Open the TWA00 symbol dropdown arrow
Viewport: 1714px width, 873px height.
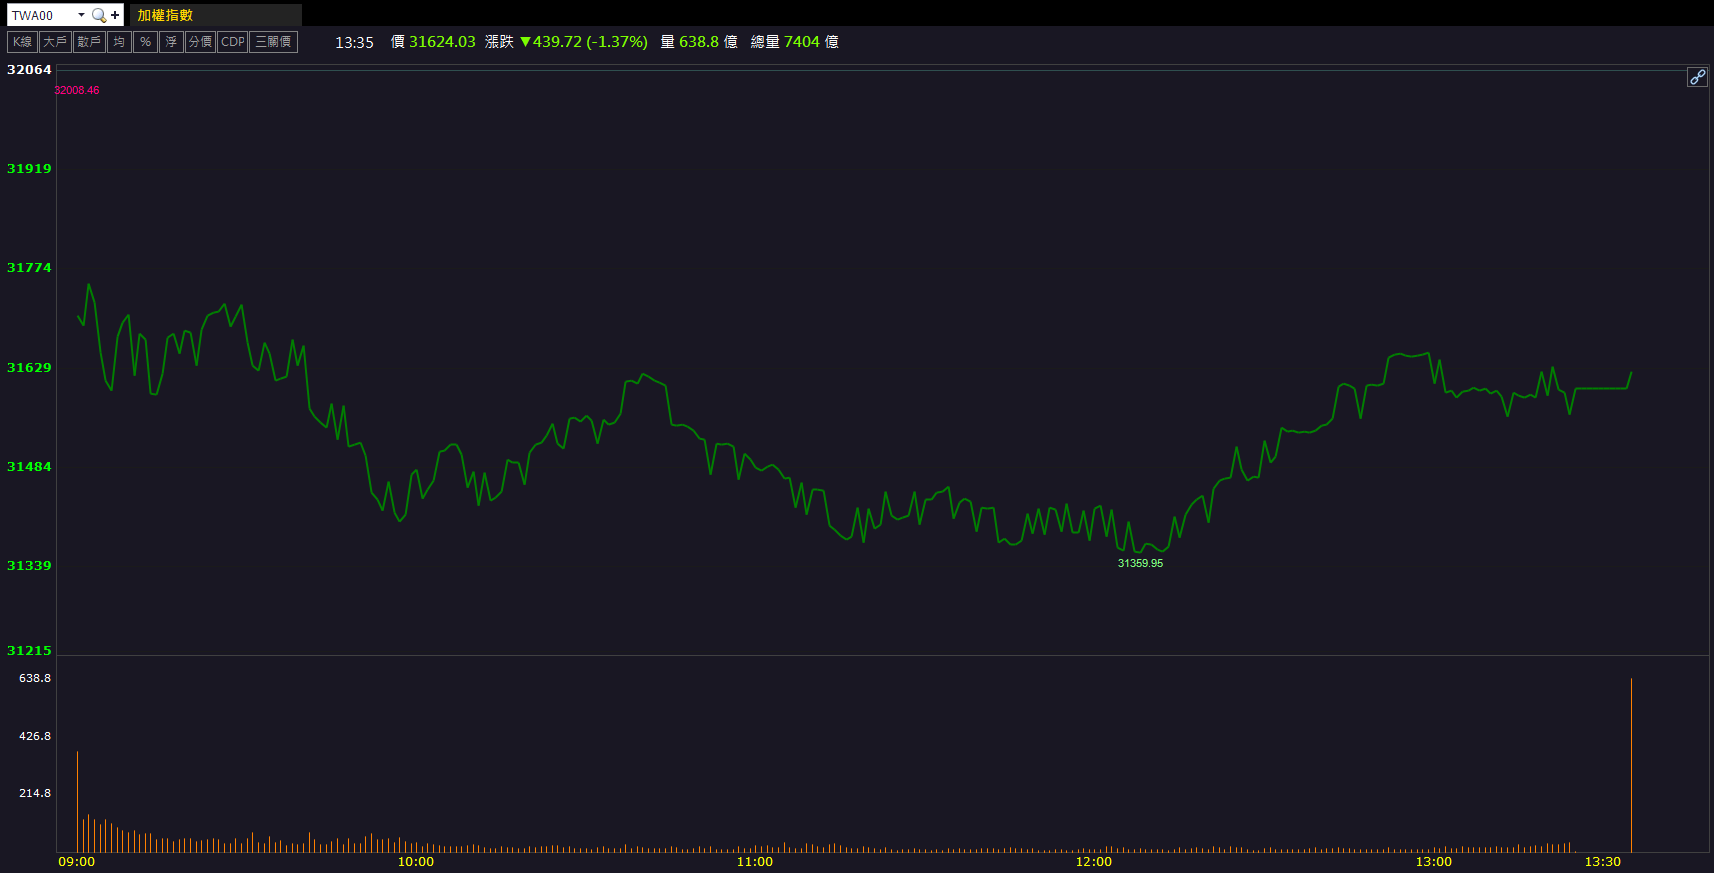coord(81,15)
